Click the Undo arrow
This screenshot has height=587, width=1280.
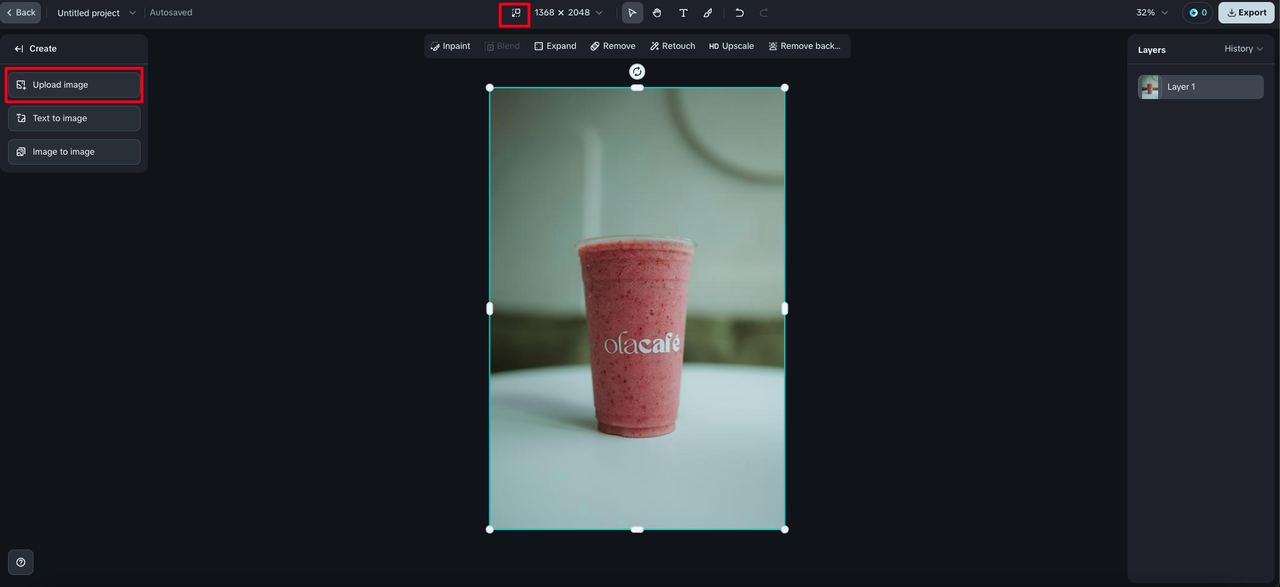click(x=739, y=13)
